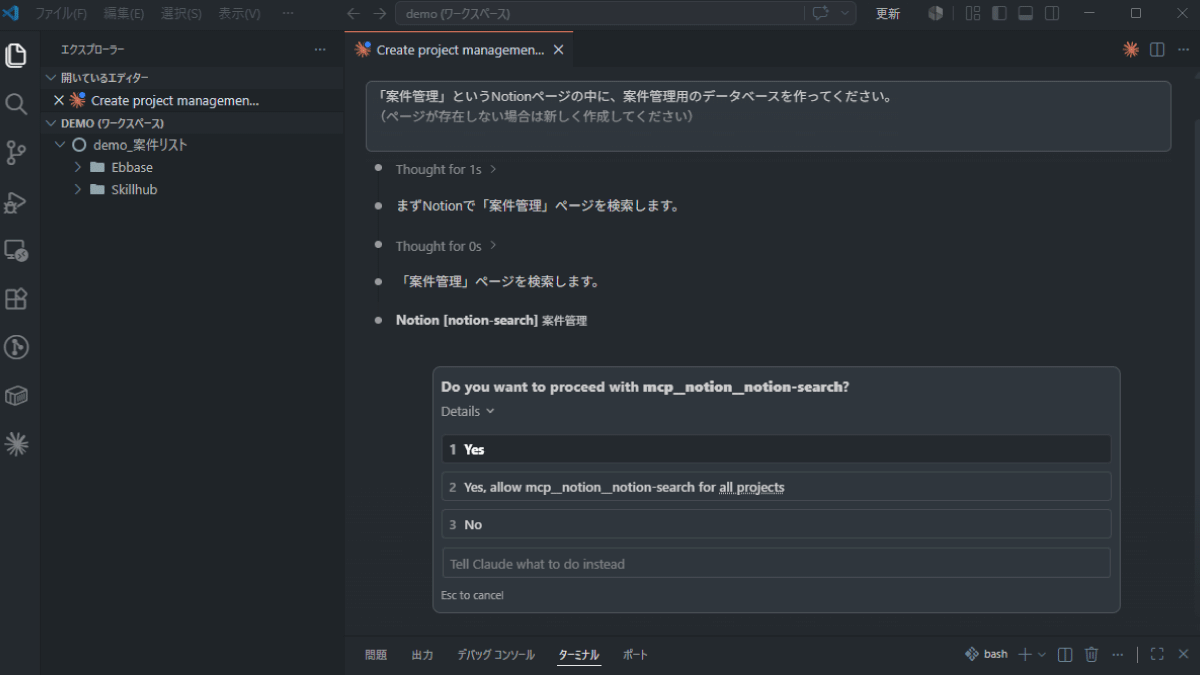Screen dimensions: 1200x675
Task: Open Customize Layout in title bar
Action: [973, 13]
